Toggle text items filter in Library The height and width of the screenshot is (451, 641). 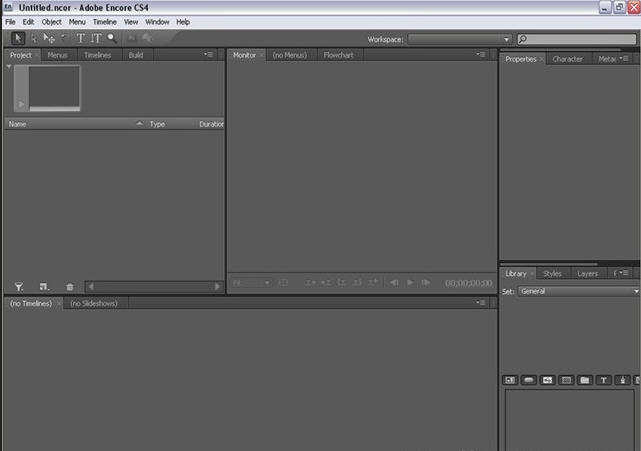[604, 380]
